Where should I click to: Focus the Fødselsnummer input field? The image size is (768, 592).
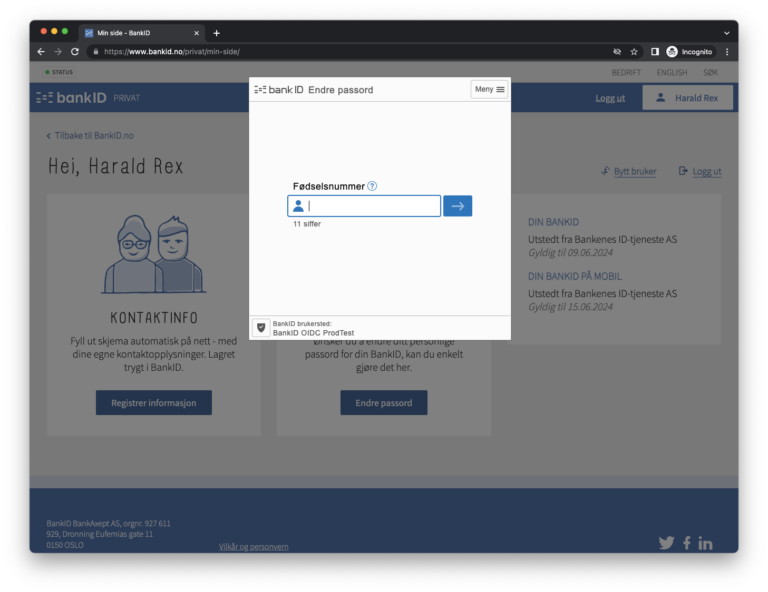tap(364, 206)
